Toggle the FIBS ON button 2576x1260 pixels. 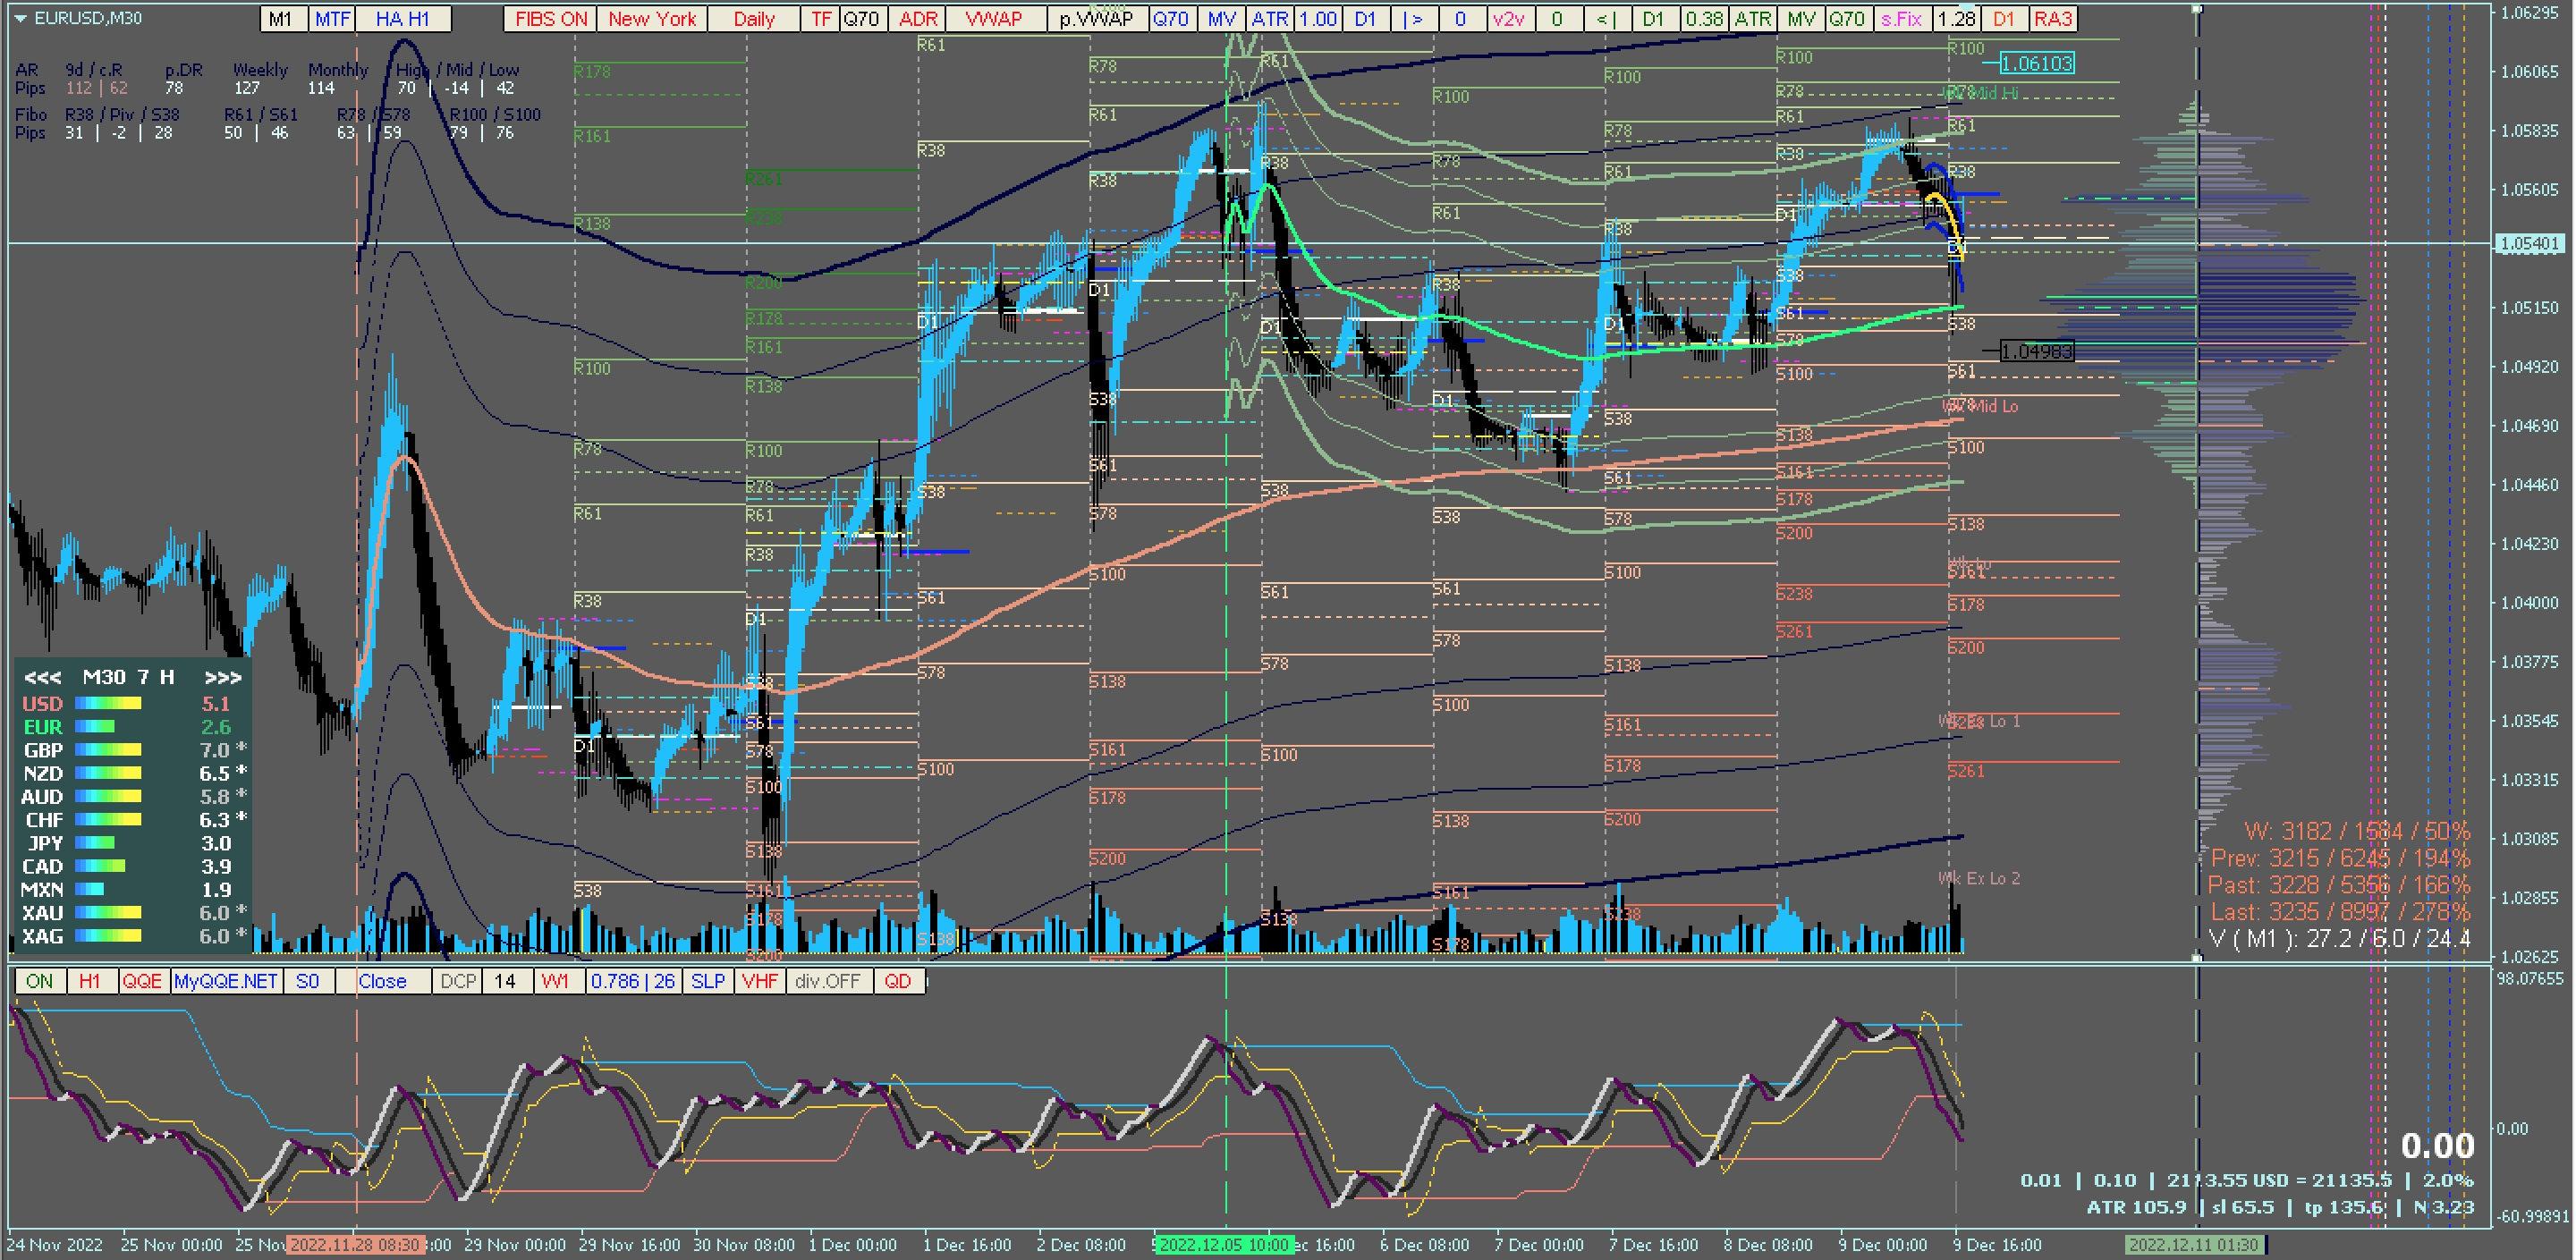tap(550, 18)
